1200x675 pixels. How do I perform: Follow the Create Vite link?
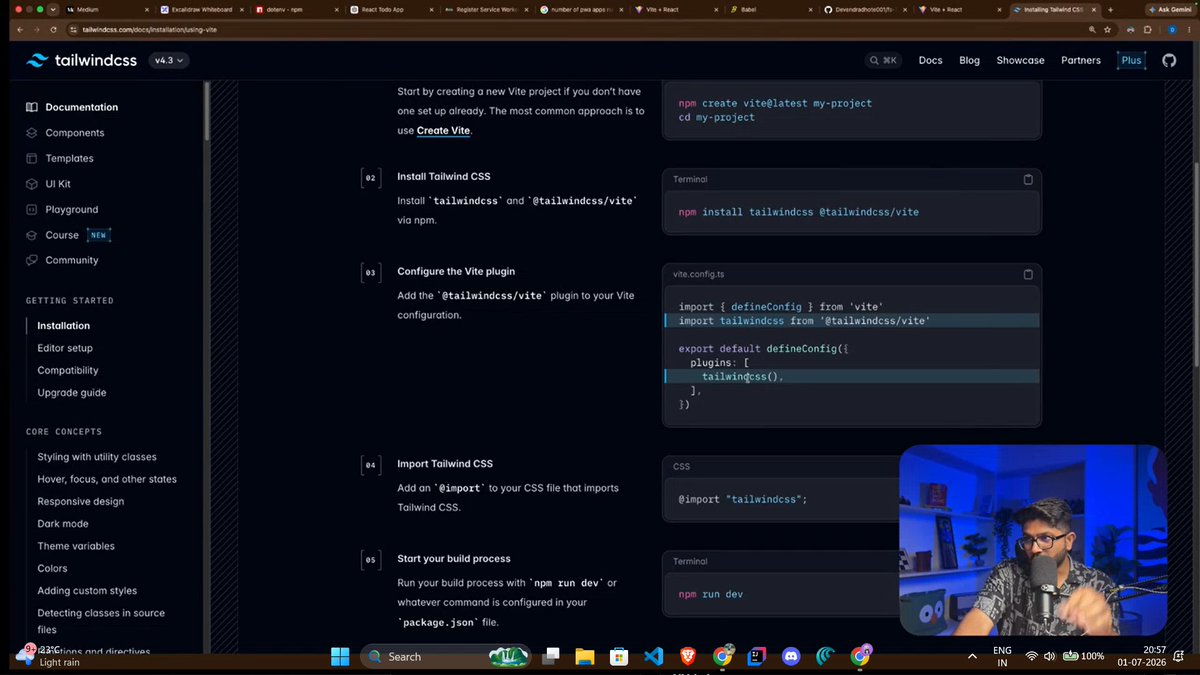pyautogui.click(x=443, y=130)
